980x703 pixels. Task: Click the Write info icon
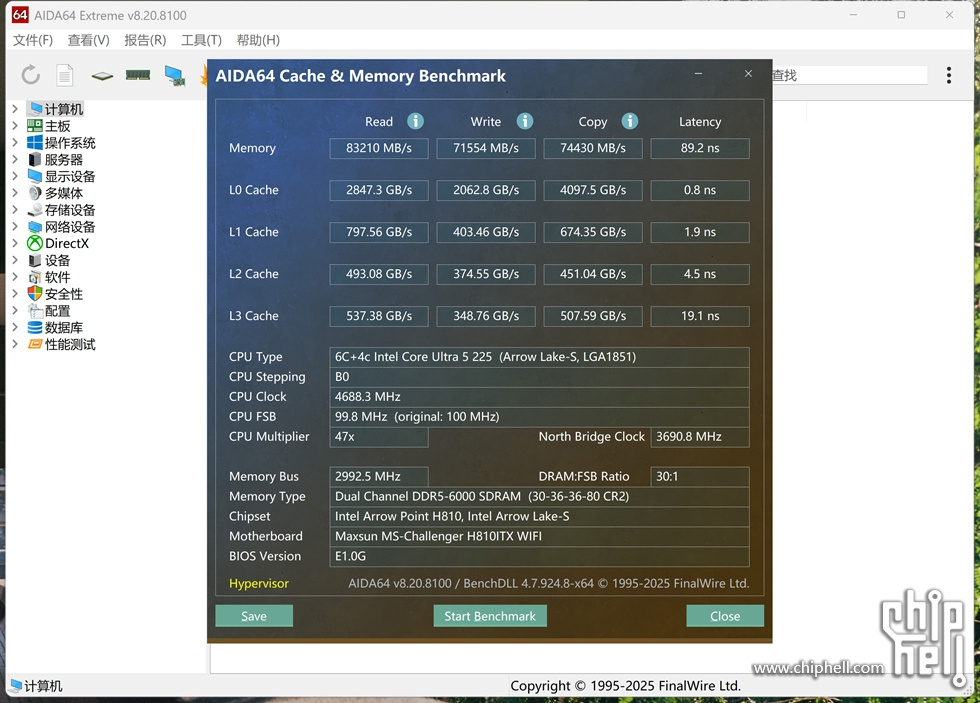point(524,121)
